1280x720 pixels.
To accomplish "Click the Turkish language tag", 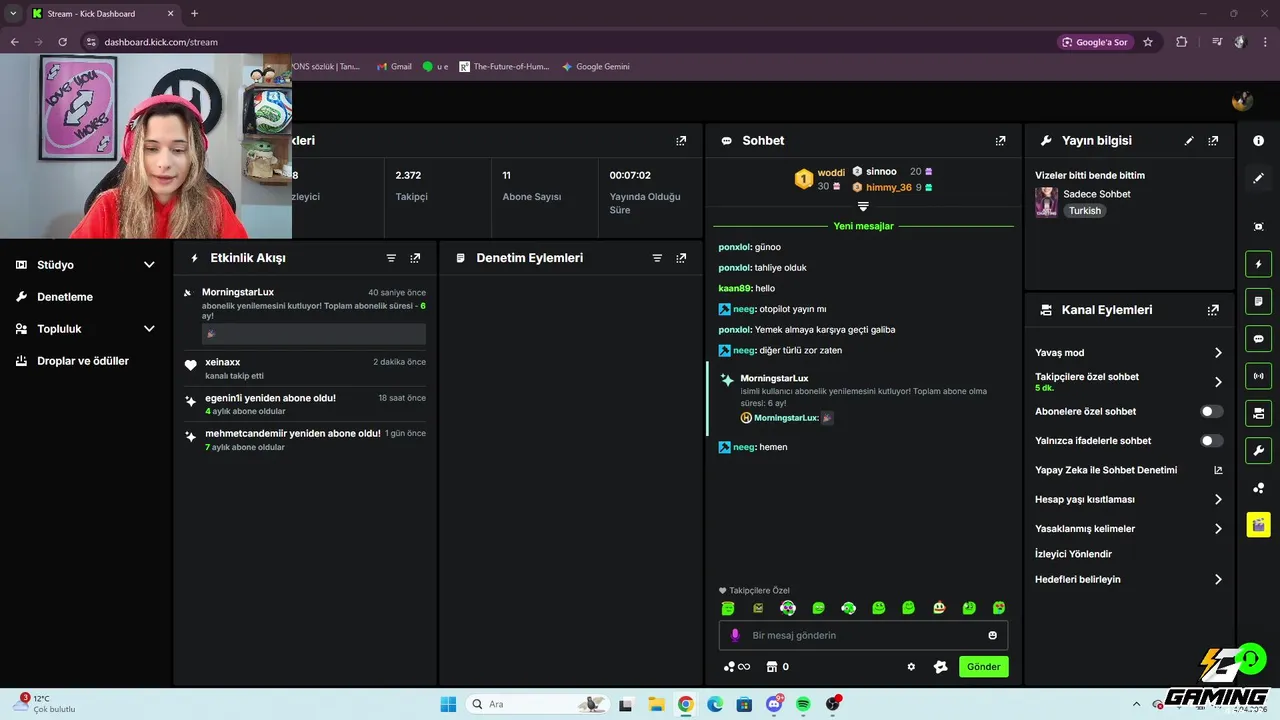I will 1084,211.
